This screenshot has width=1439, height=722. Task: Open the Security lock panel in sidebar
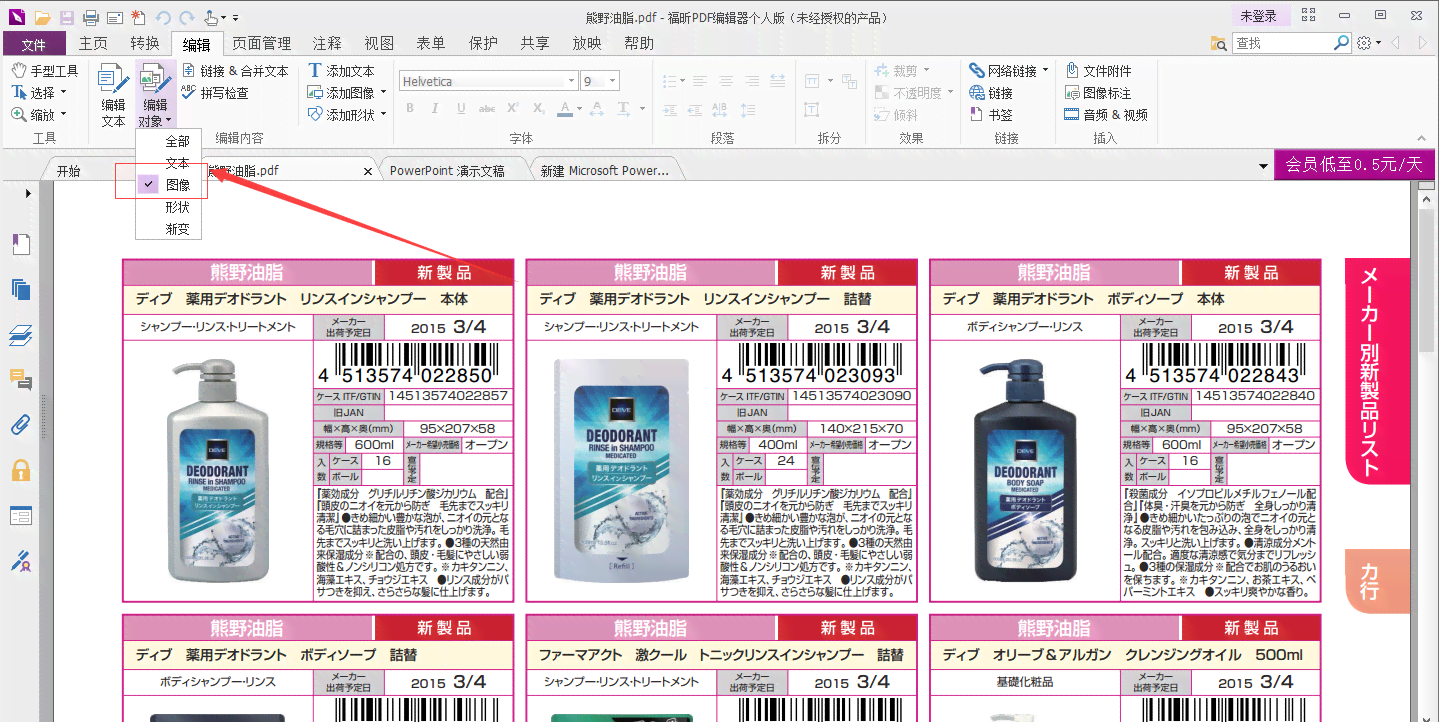coord(21,470)
